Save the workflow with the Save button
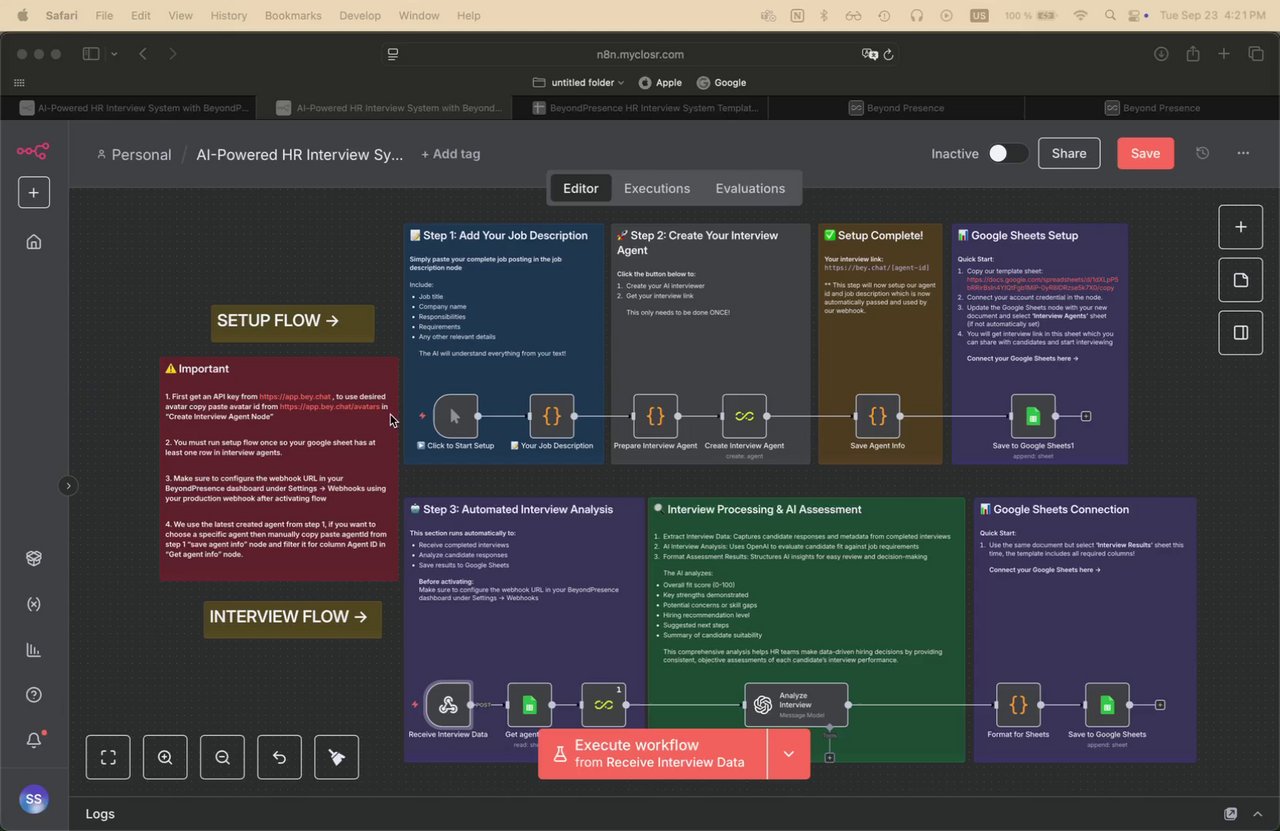This screenshot has height=831, width=1280. (x=1145, y=153)
